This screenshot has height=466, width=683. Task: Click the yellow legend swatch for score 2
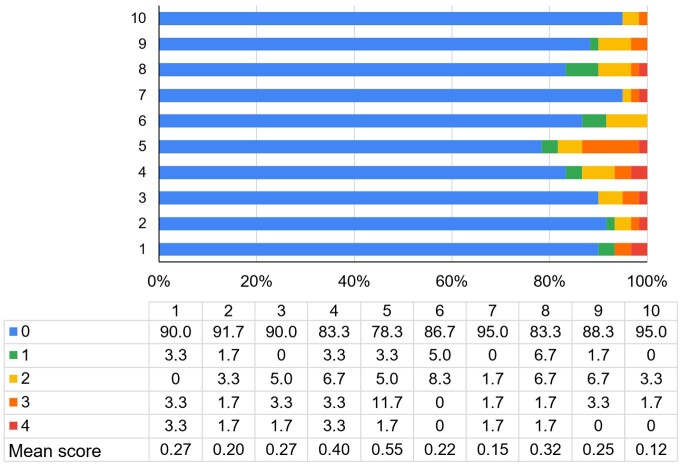point(12,380)
